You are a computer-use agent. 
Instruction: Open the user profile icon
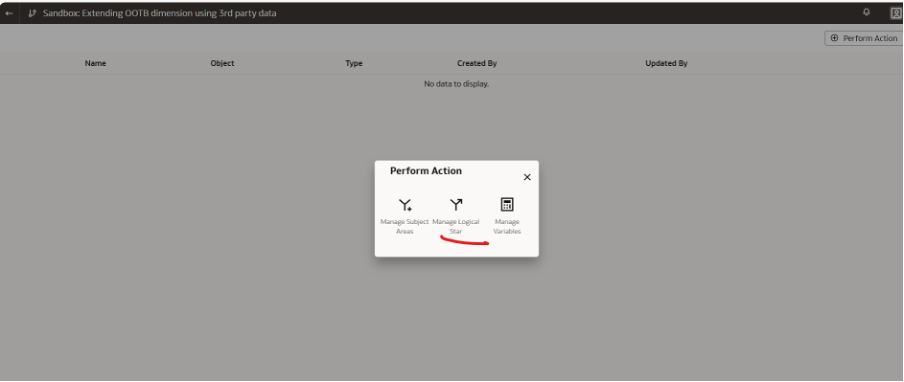897,13
